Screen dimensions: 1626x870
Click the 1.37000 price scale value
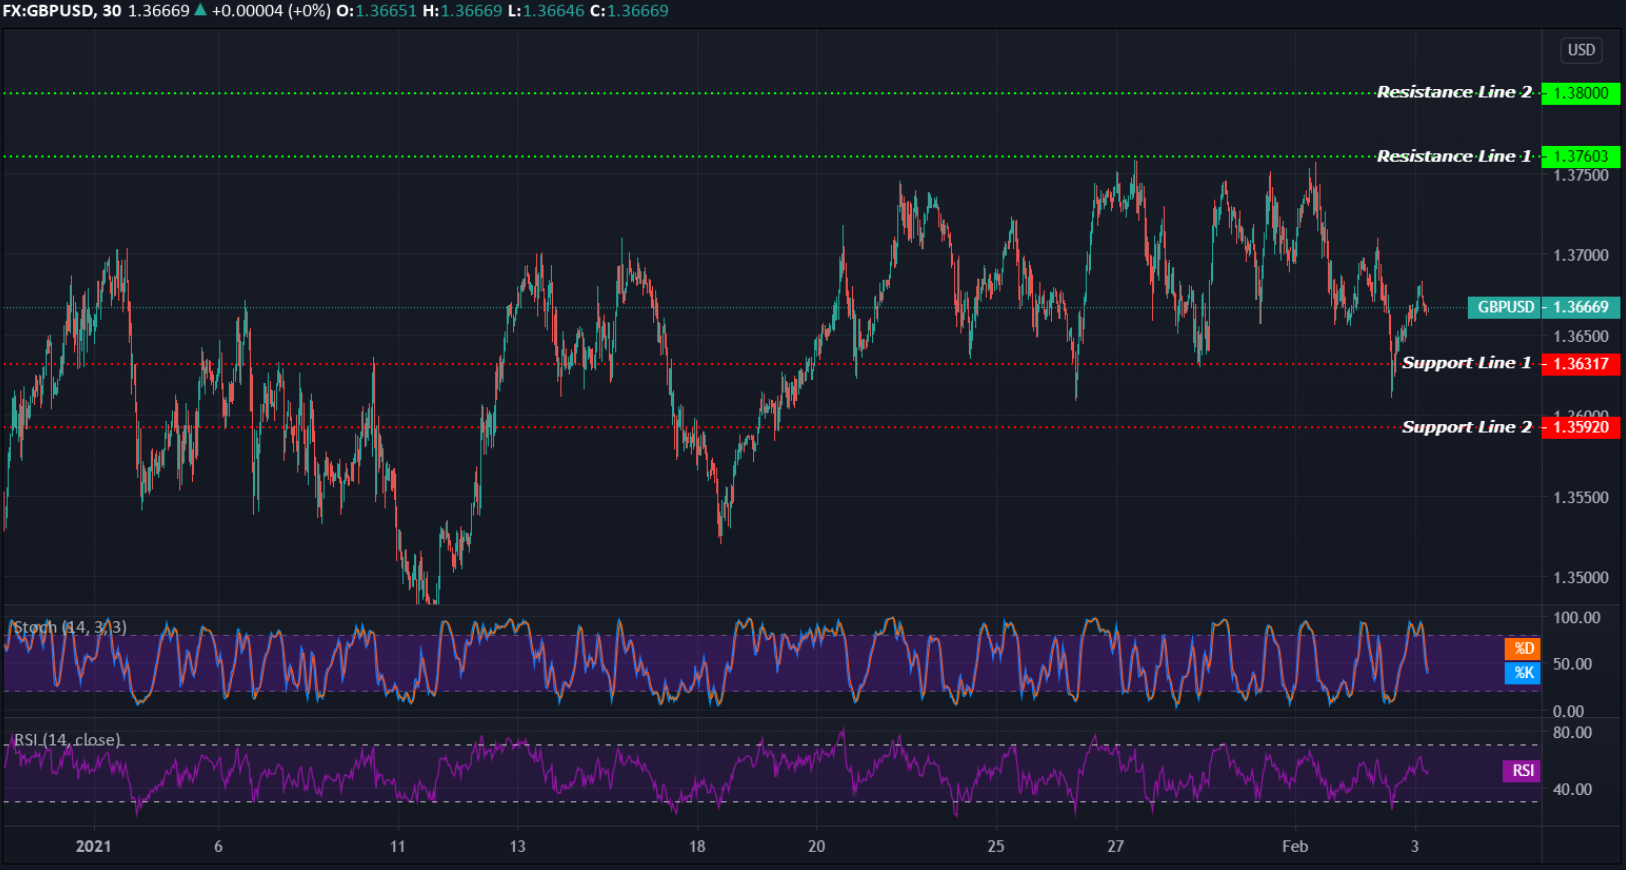click(1581, 255)
